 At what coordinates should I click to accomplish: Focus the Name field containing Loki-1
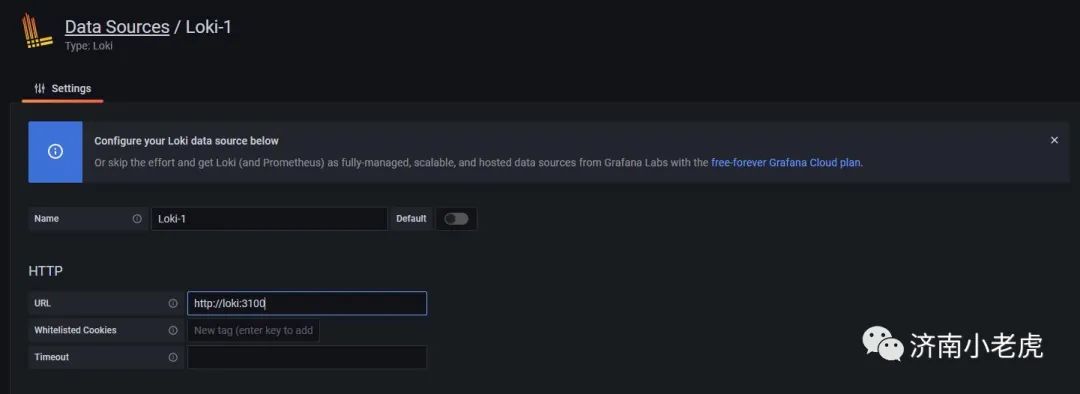coord(269,218)
